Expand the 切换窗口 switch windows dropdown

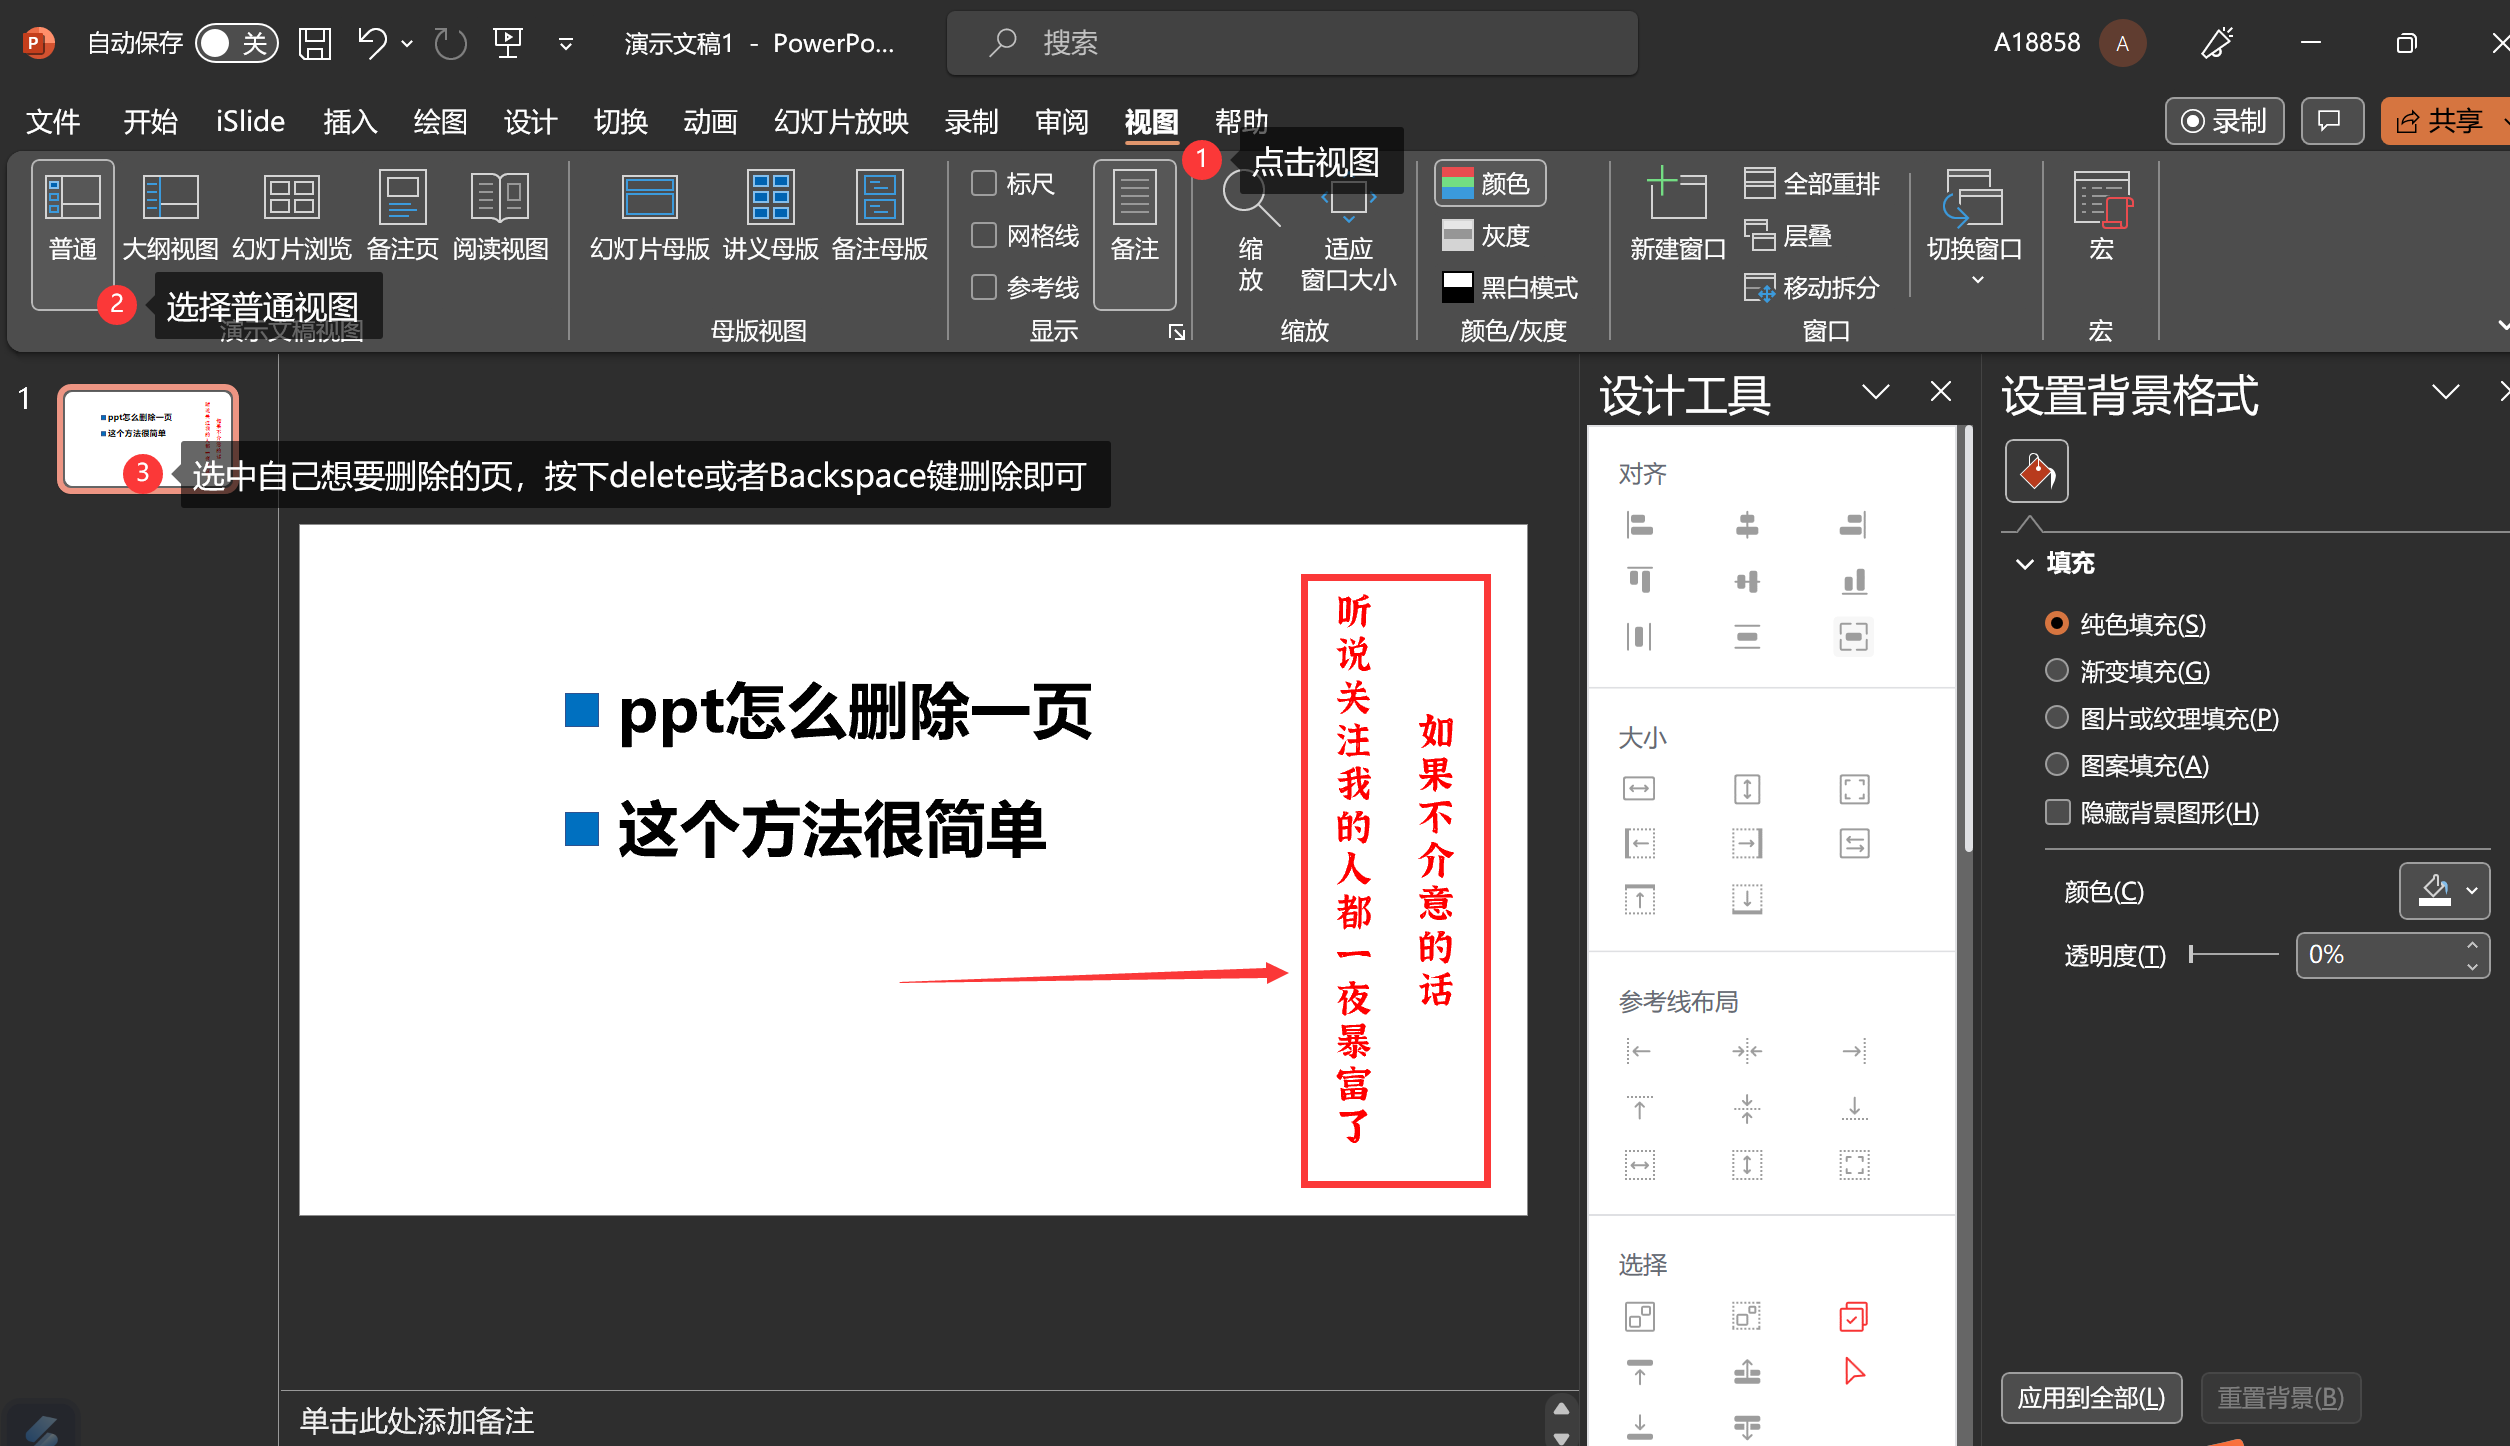point(1976,278)
